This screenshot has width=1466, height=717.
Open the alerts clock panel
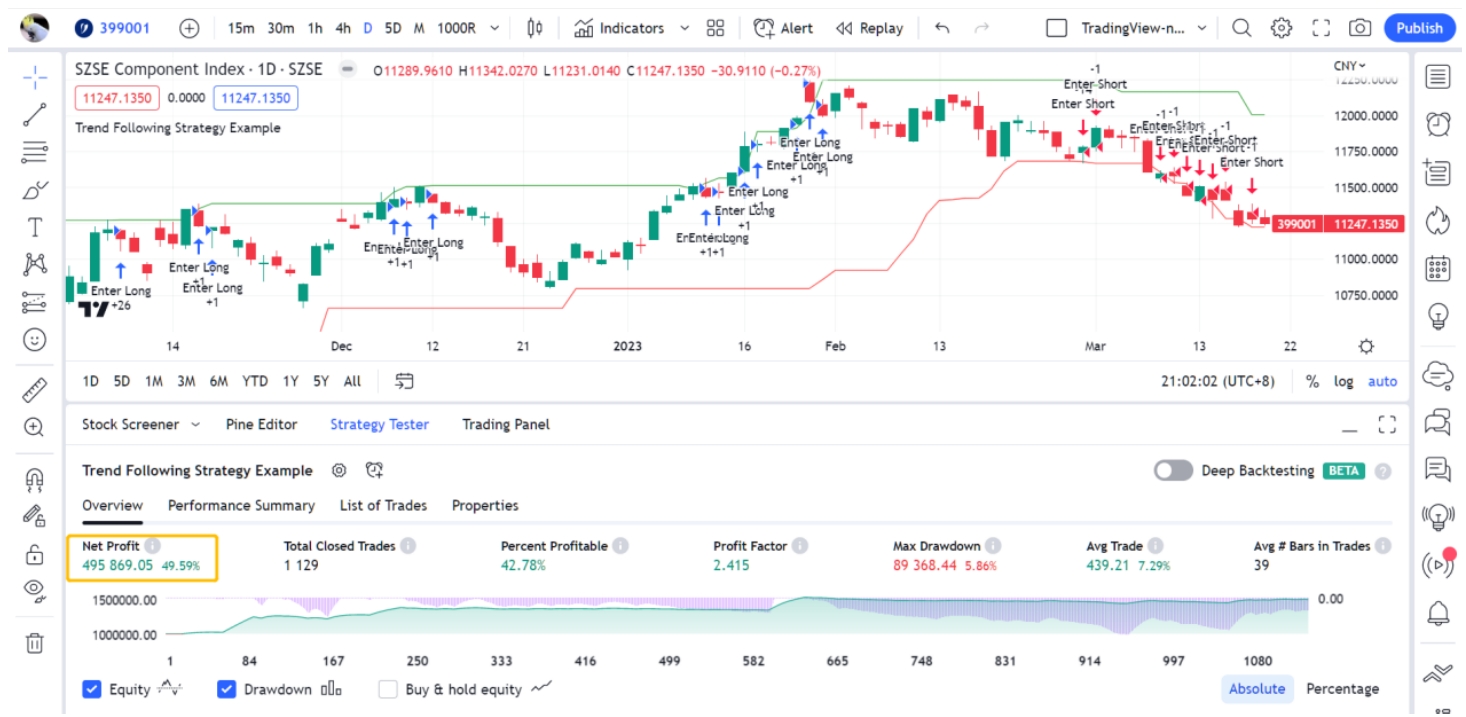(x=1438, y=124)
